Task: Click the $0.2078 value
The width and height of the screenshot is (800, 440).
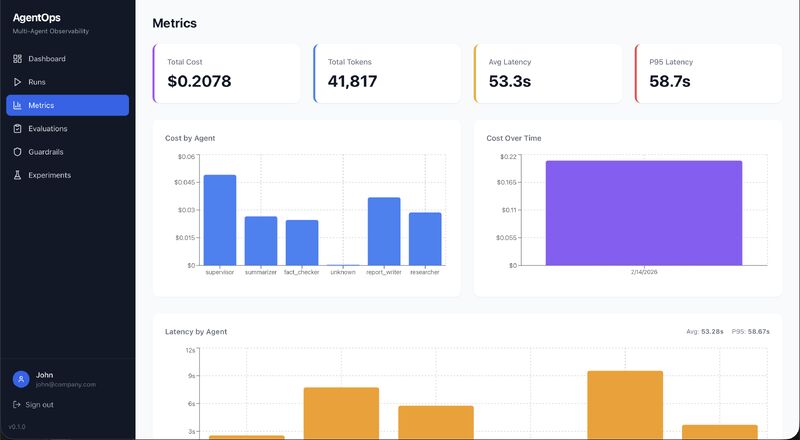Action: click(x=199, y=81)
